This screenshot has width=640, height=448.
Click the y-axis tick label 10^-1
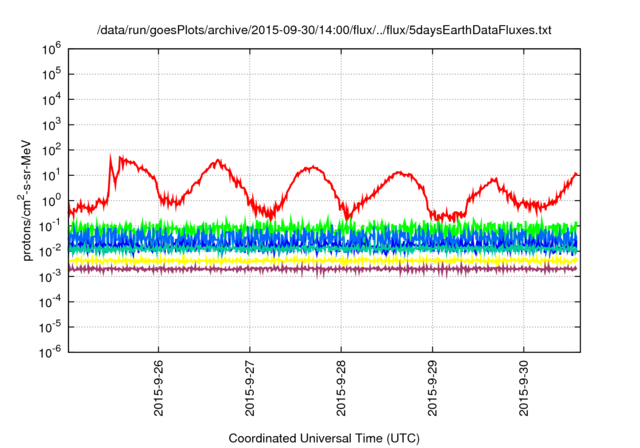click(50, 227)
